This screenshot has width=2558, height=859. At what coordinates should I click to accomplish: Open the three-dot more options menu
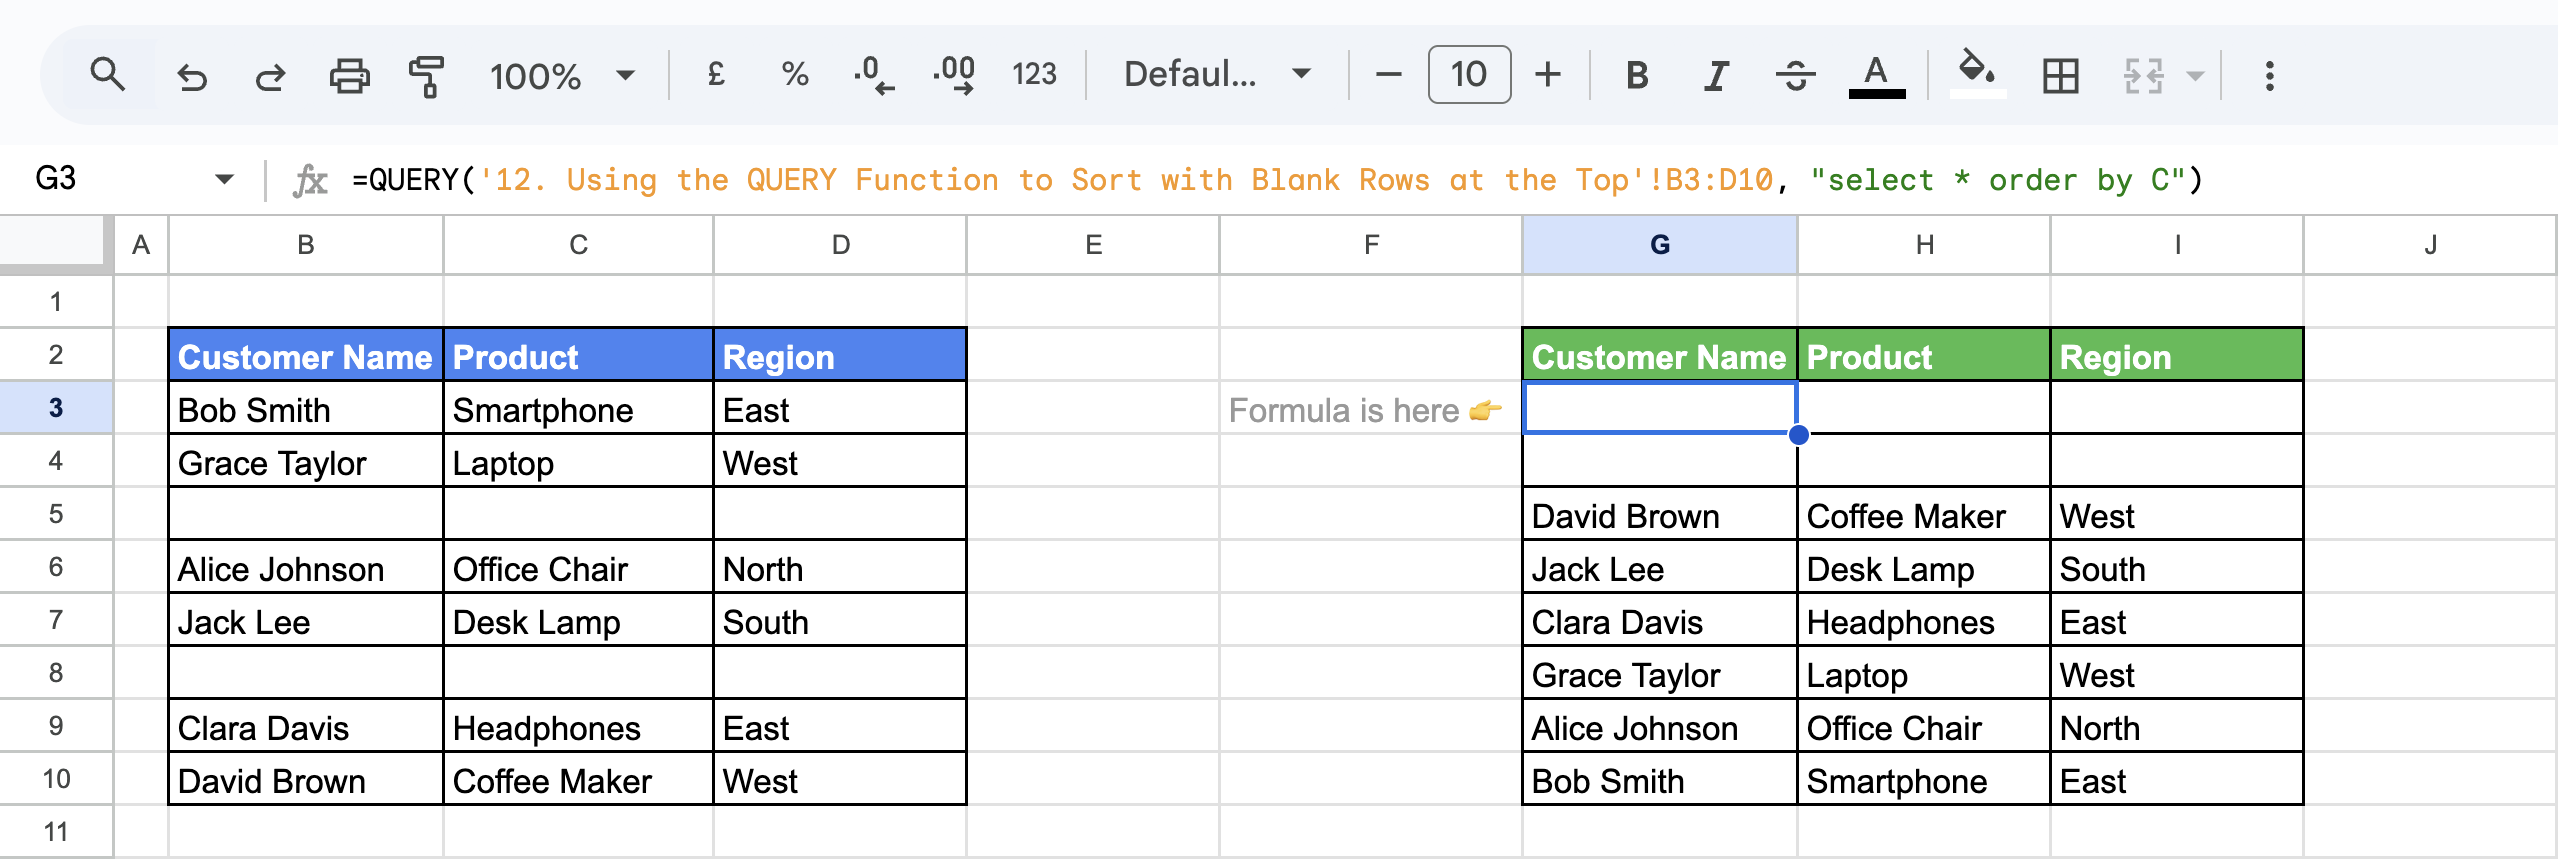coord(2270,76)
